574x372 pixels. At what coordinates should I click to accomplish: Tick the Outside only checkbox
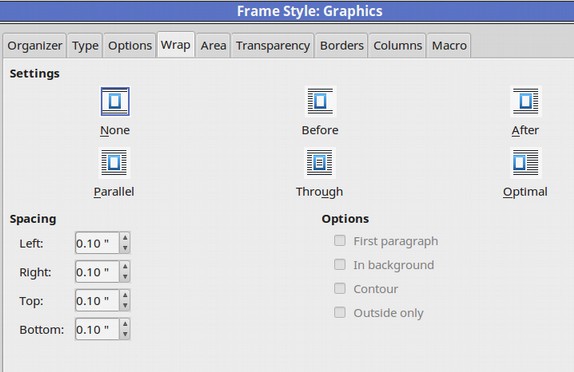(340, 312)
